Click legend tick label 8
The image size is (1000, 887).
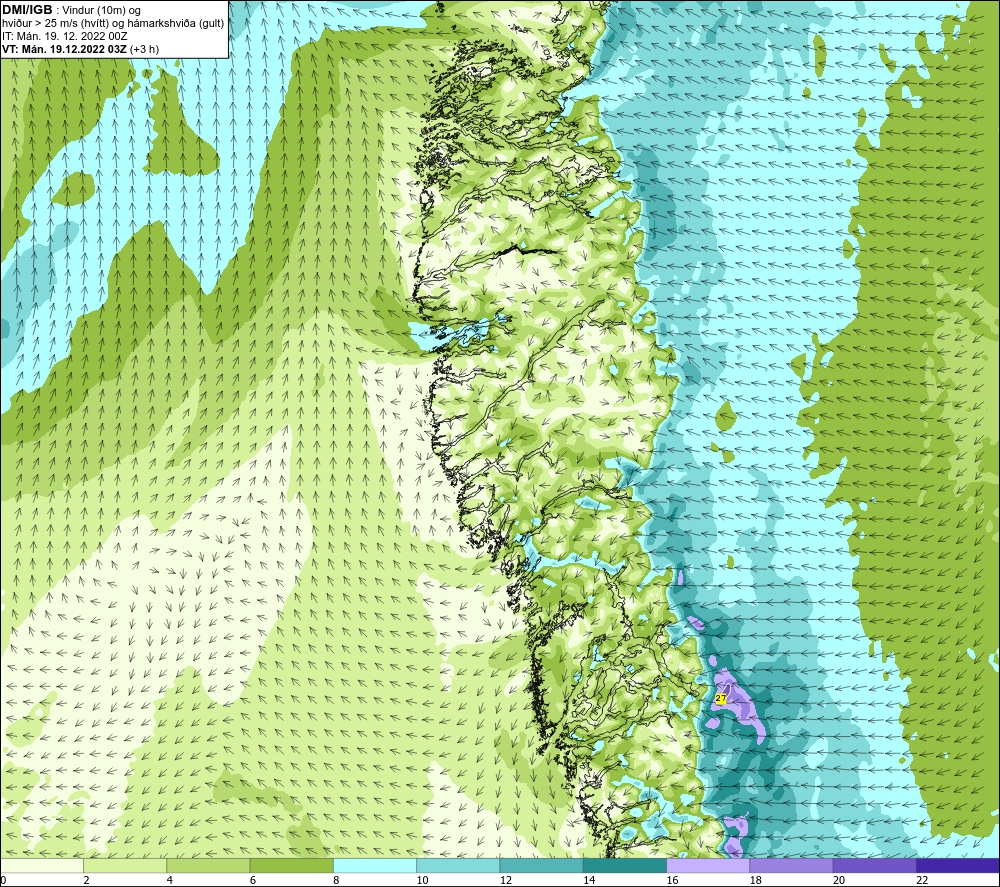click(x=336, y=880)
